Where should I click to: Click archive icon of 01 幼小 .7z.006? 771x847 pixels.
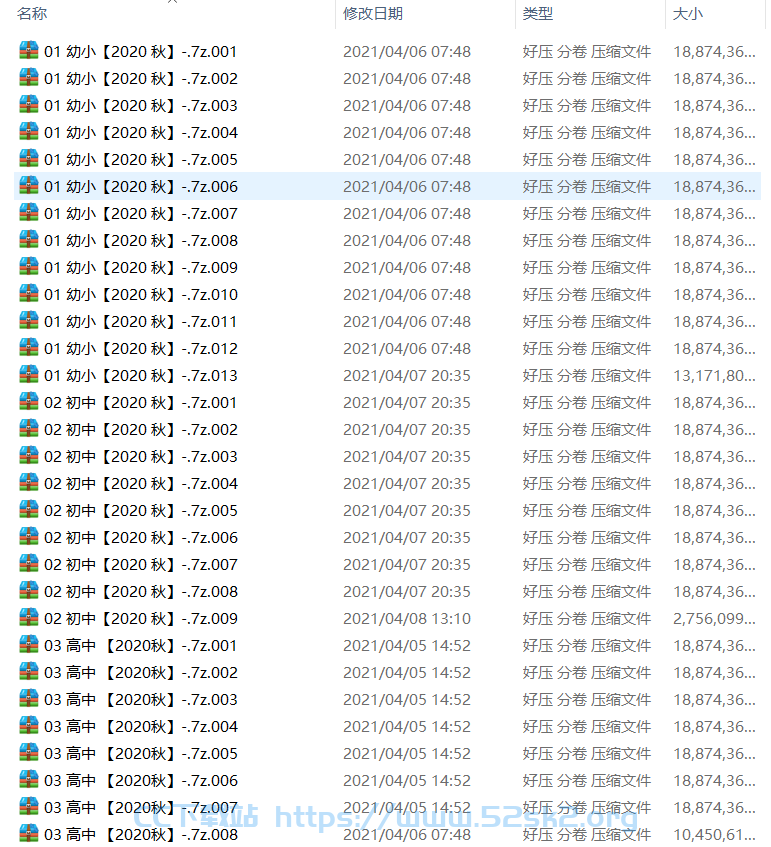click(29, 186)
